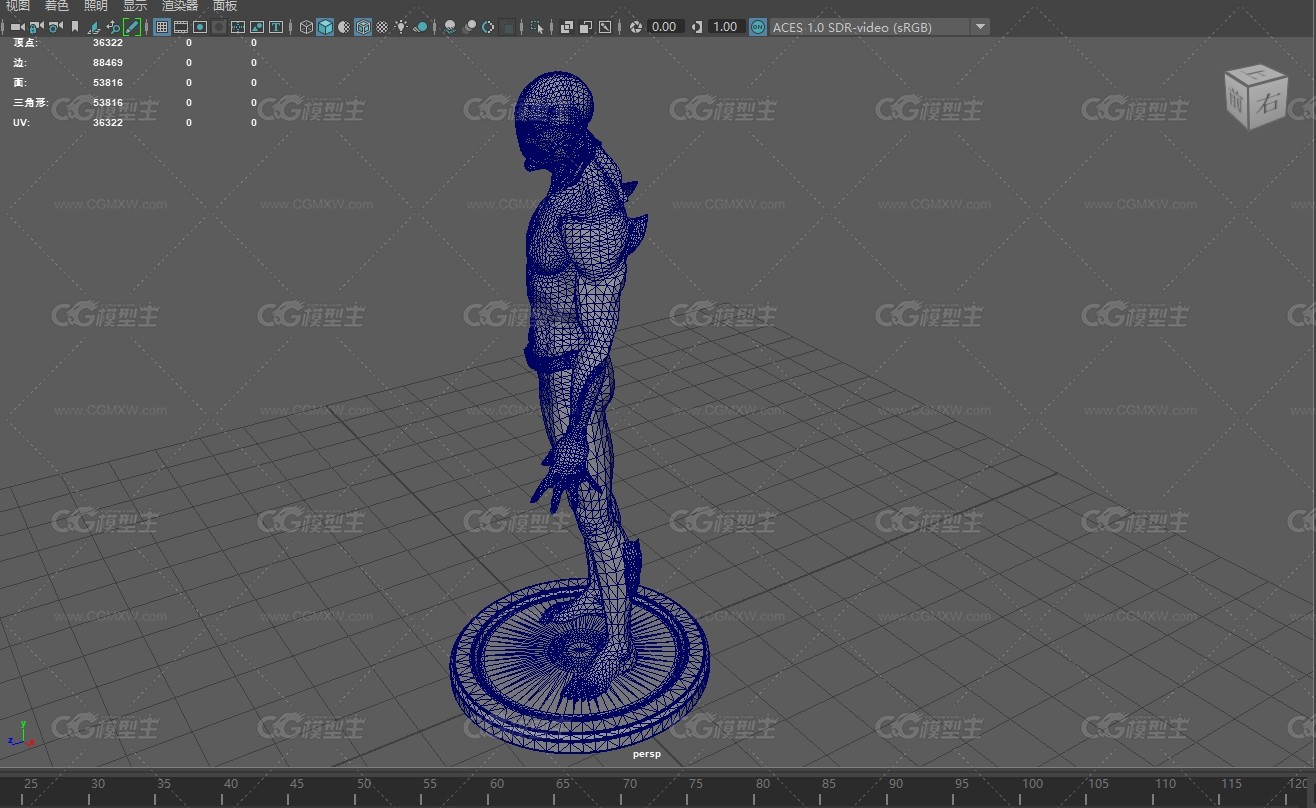Toggle the viewport Grid display button
This screenshot has width=1316, height=808.
point(161,27)
